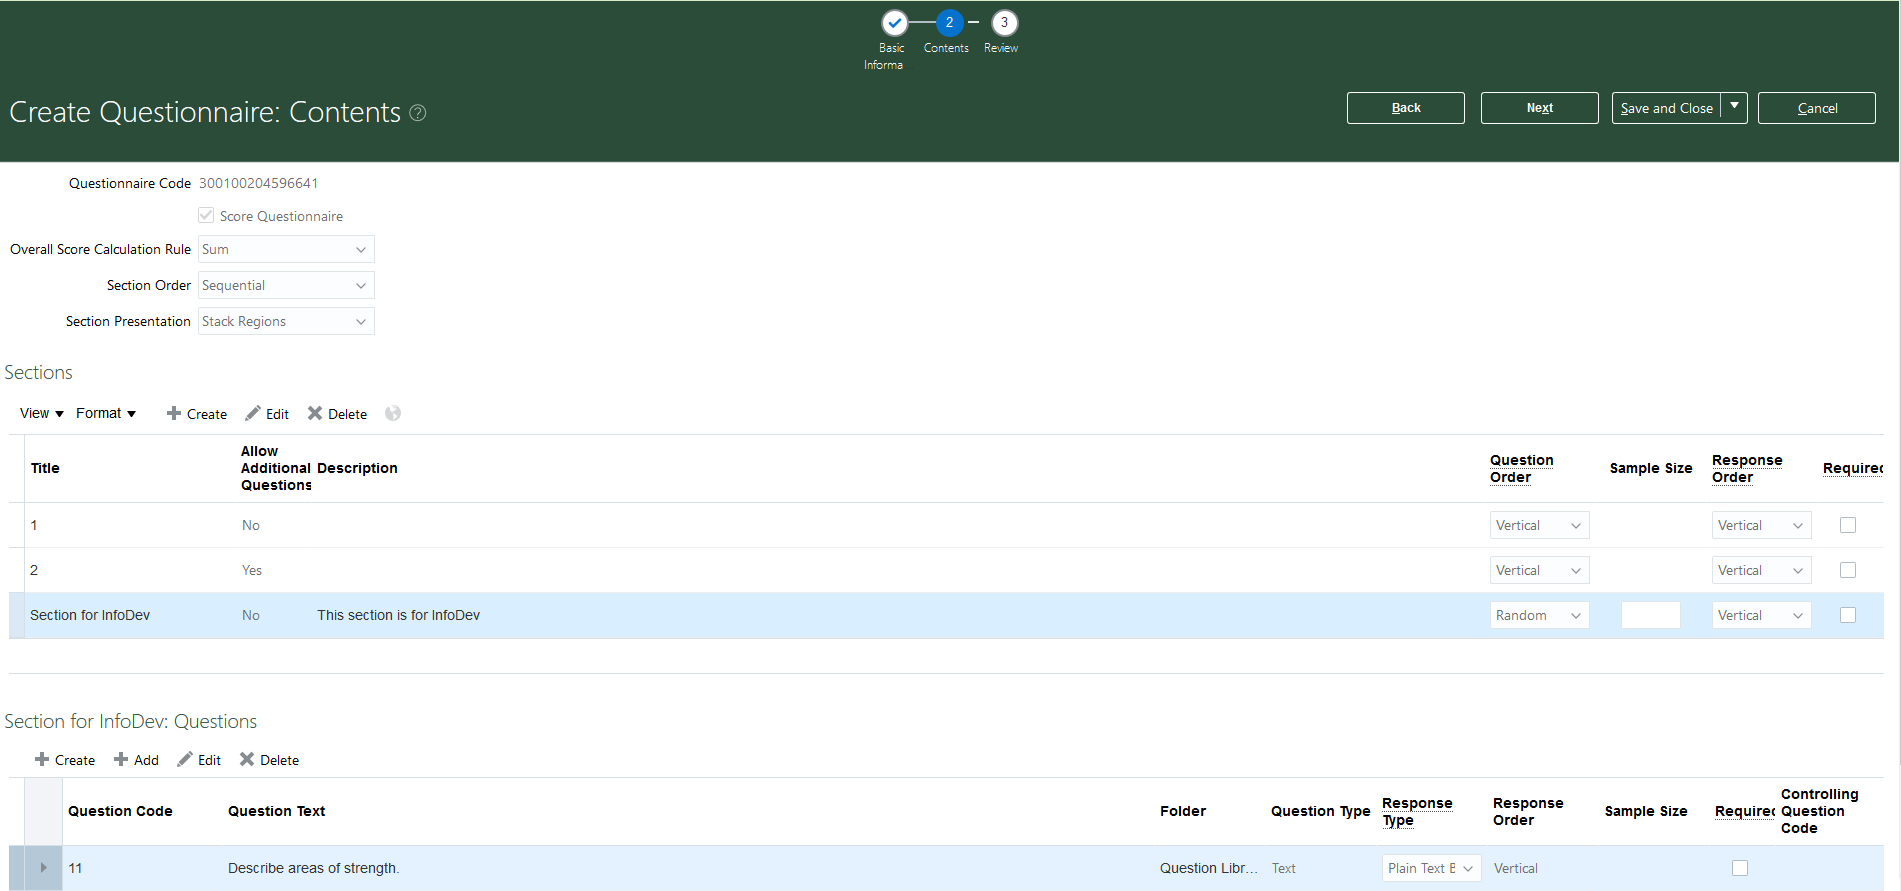Click the plus Add icon in Questions toolbar

coord(121,759)
